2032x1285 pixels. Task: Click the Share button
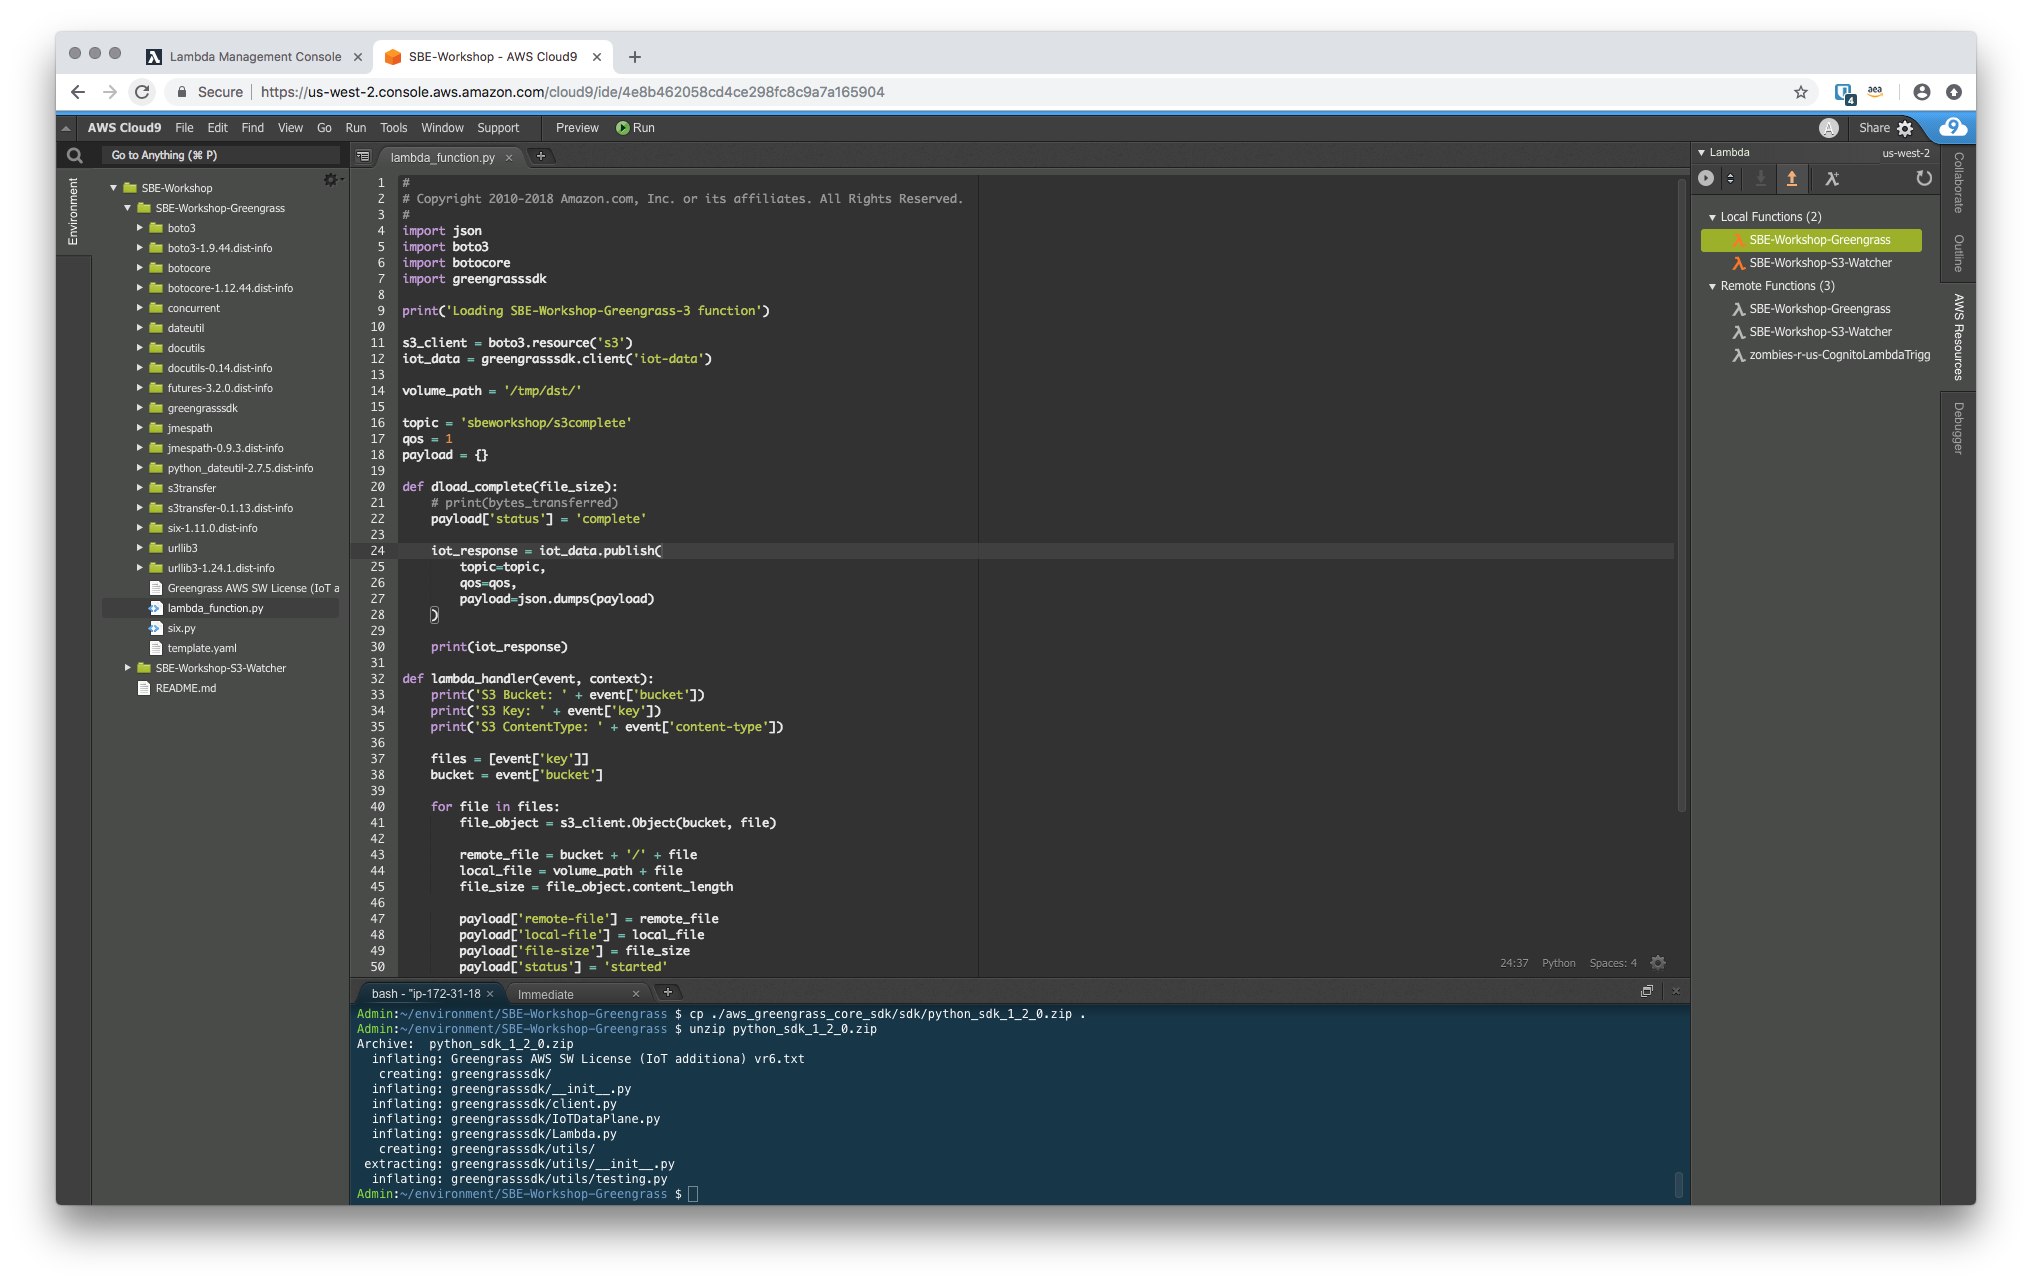click(x=1874, y=128)
